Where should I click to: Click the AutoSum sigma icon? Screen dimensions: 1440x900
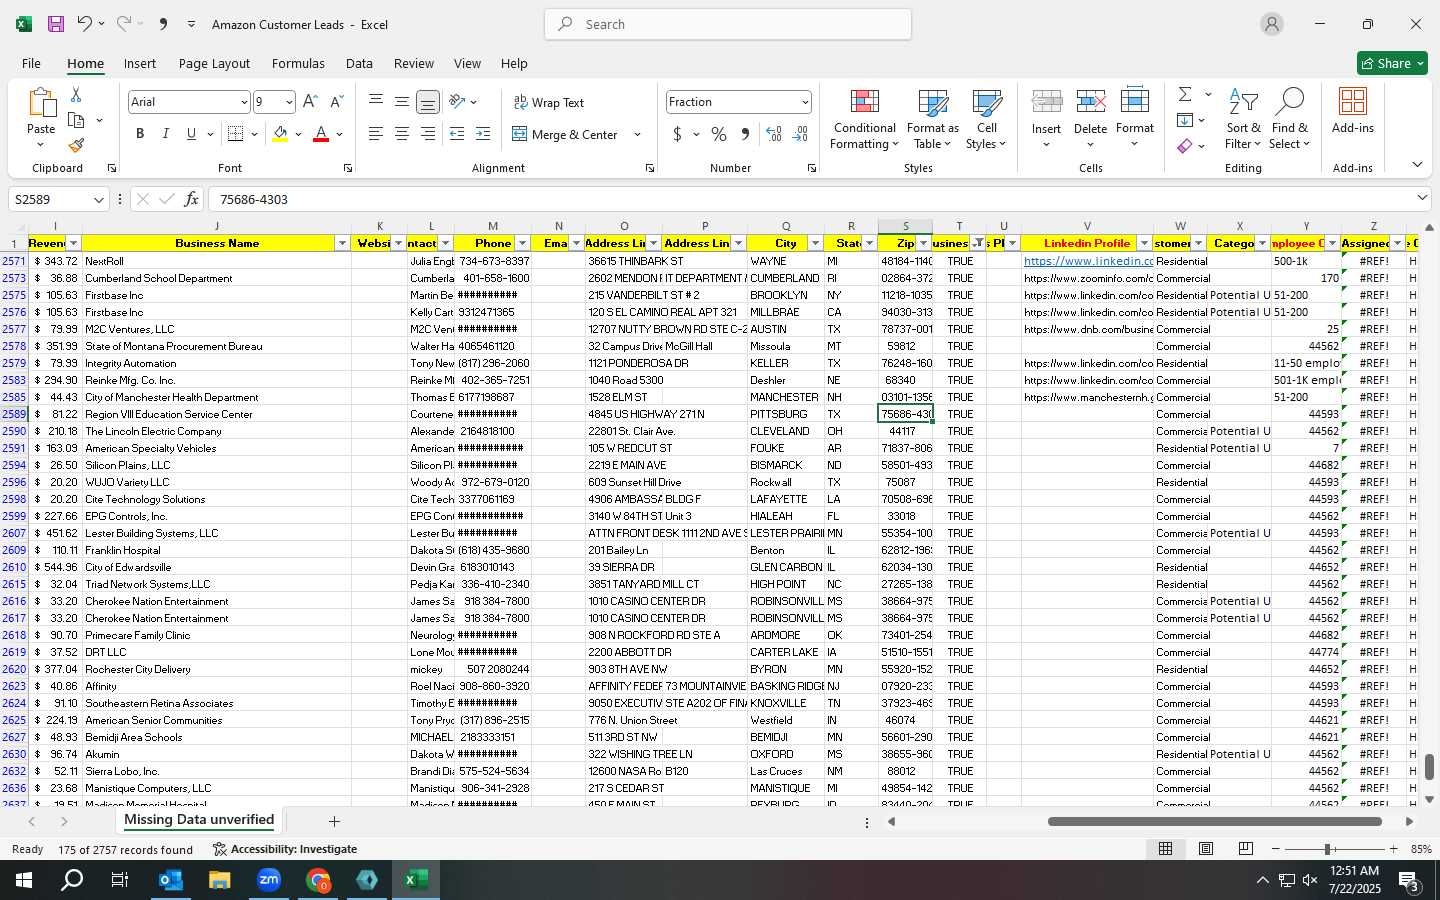pos(1185,94)
